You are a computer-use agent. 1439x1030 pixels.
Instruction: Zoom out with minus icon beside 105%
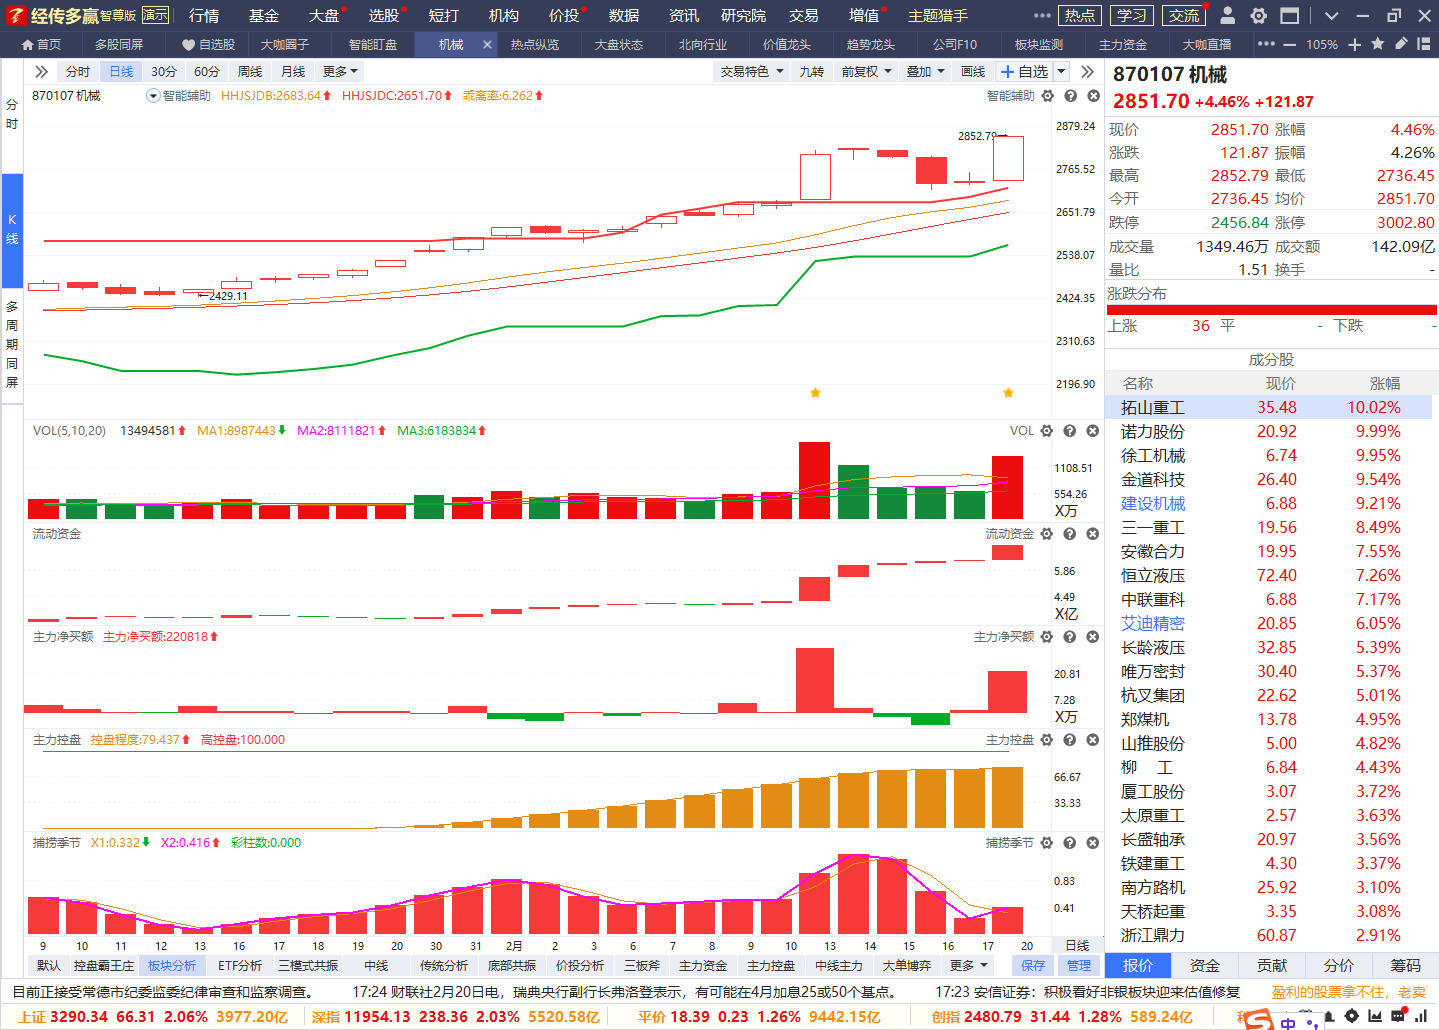point(1289,44)
